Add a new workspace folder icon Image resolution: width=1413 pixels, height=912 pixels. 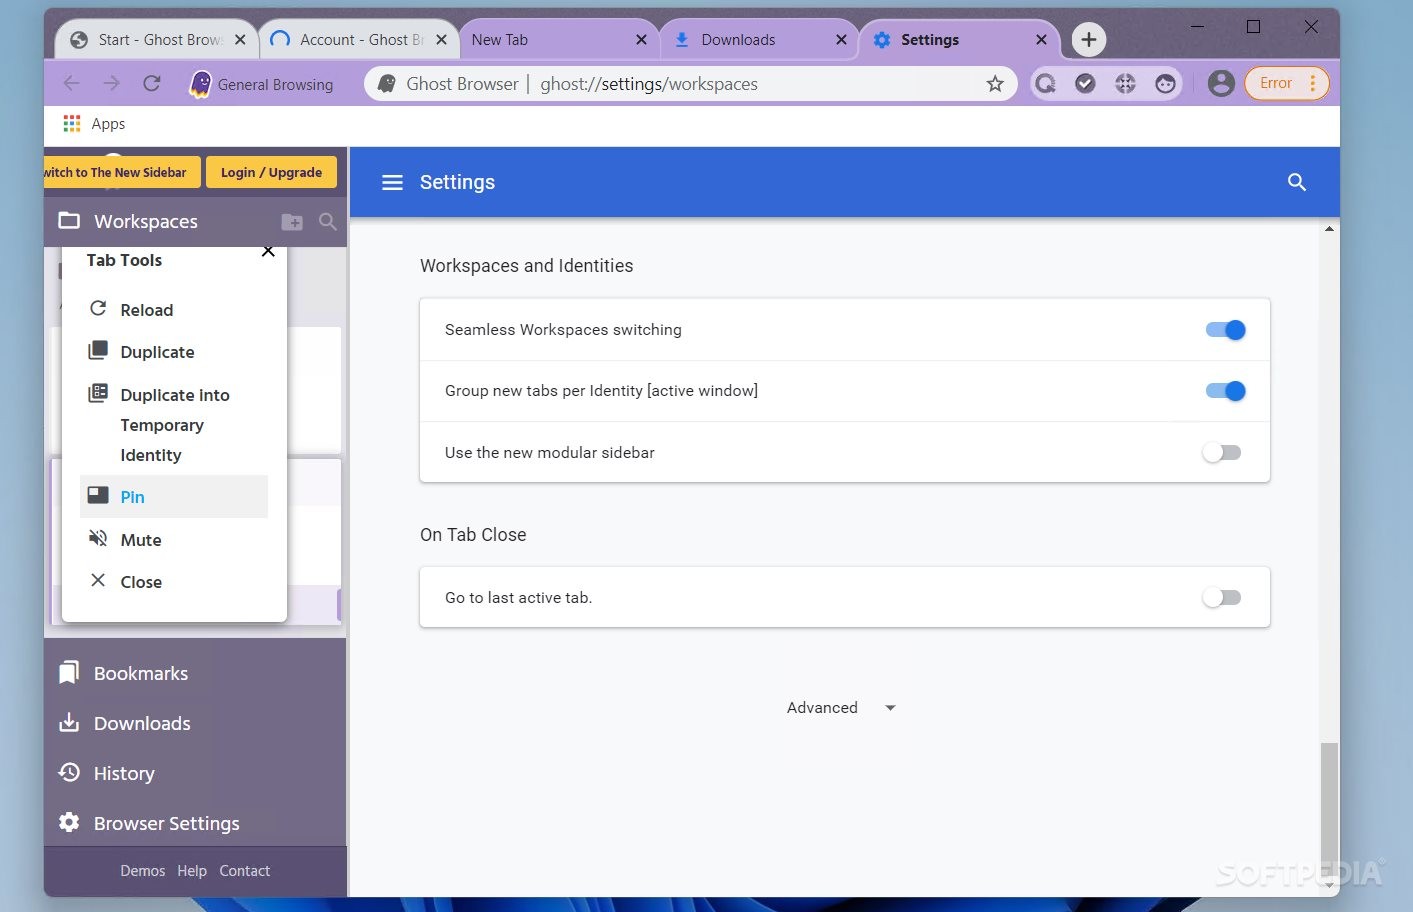coord(292,222)
